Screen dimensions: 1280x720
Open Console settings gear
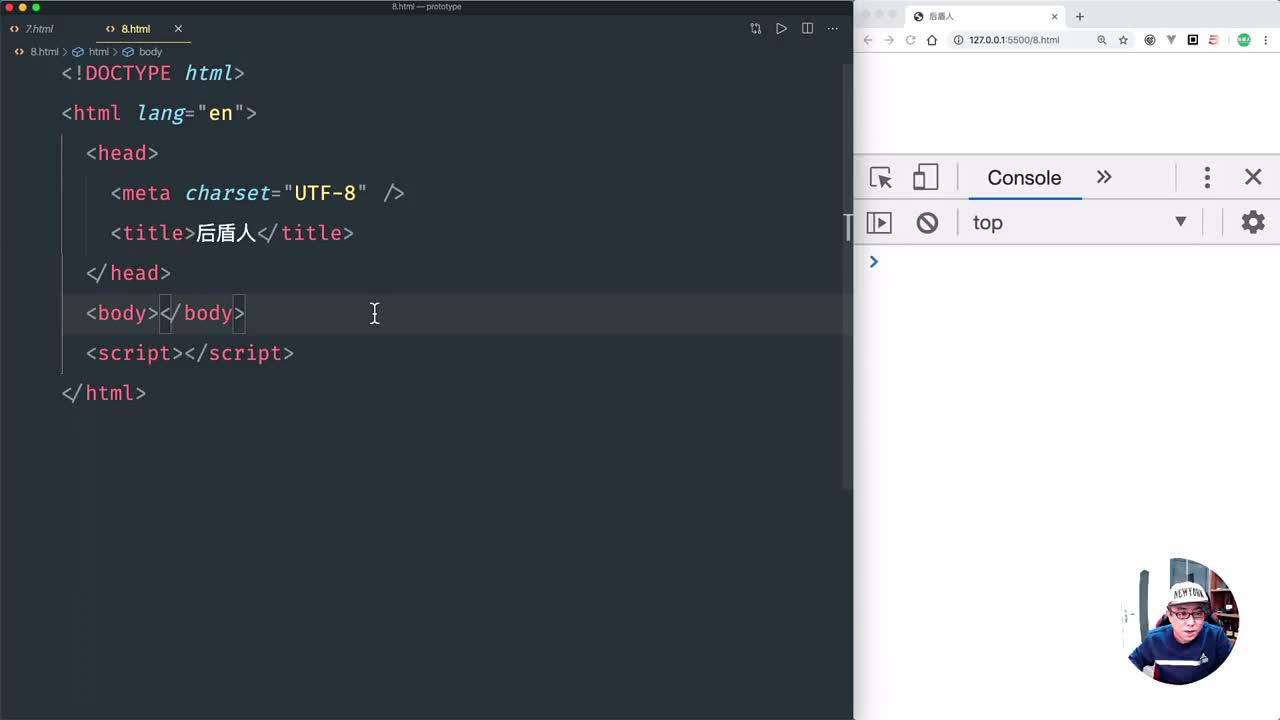[x=1253, y=222]
